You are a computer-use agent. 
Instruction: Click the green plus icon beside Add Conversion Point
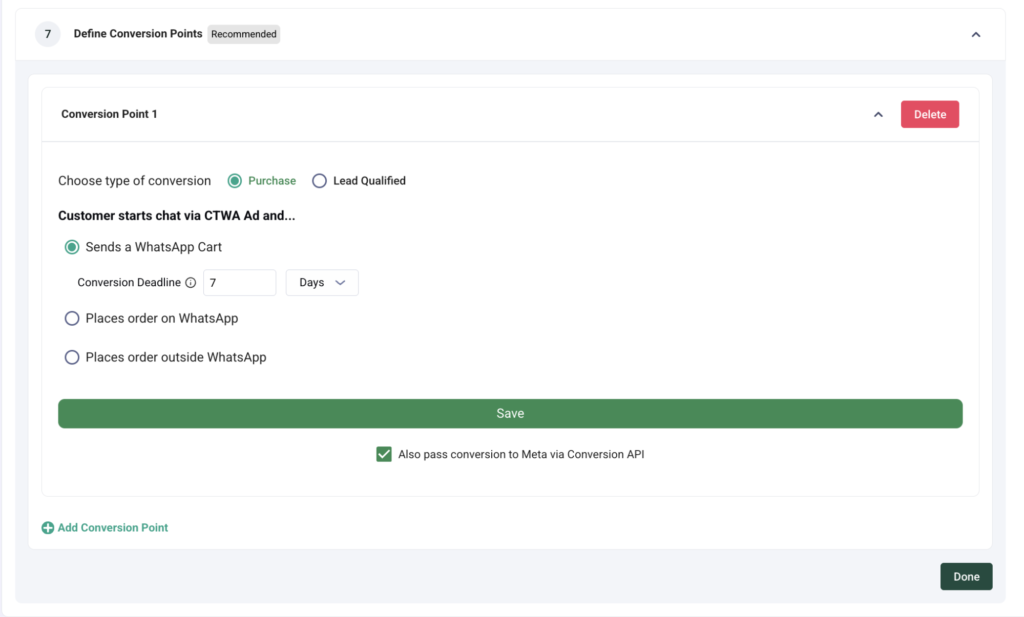click(48, 528)
